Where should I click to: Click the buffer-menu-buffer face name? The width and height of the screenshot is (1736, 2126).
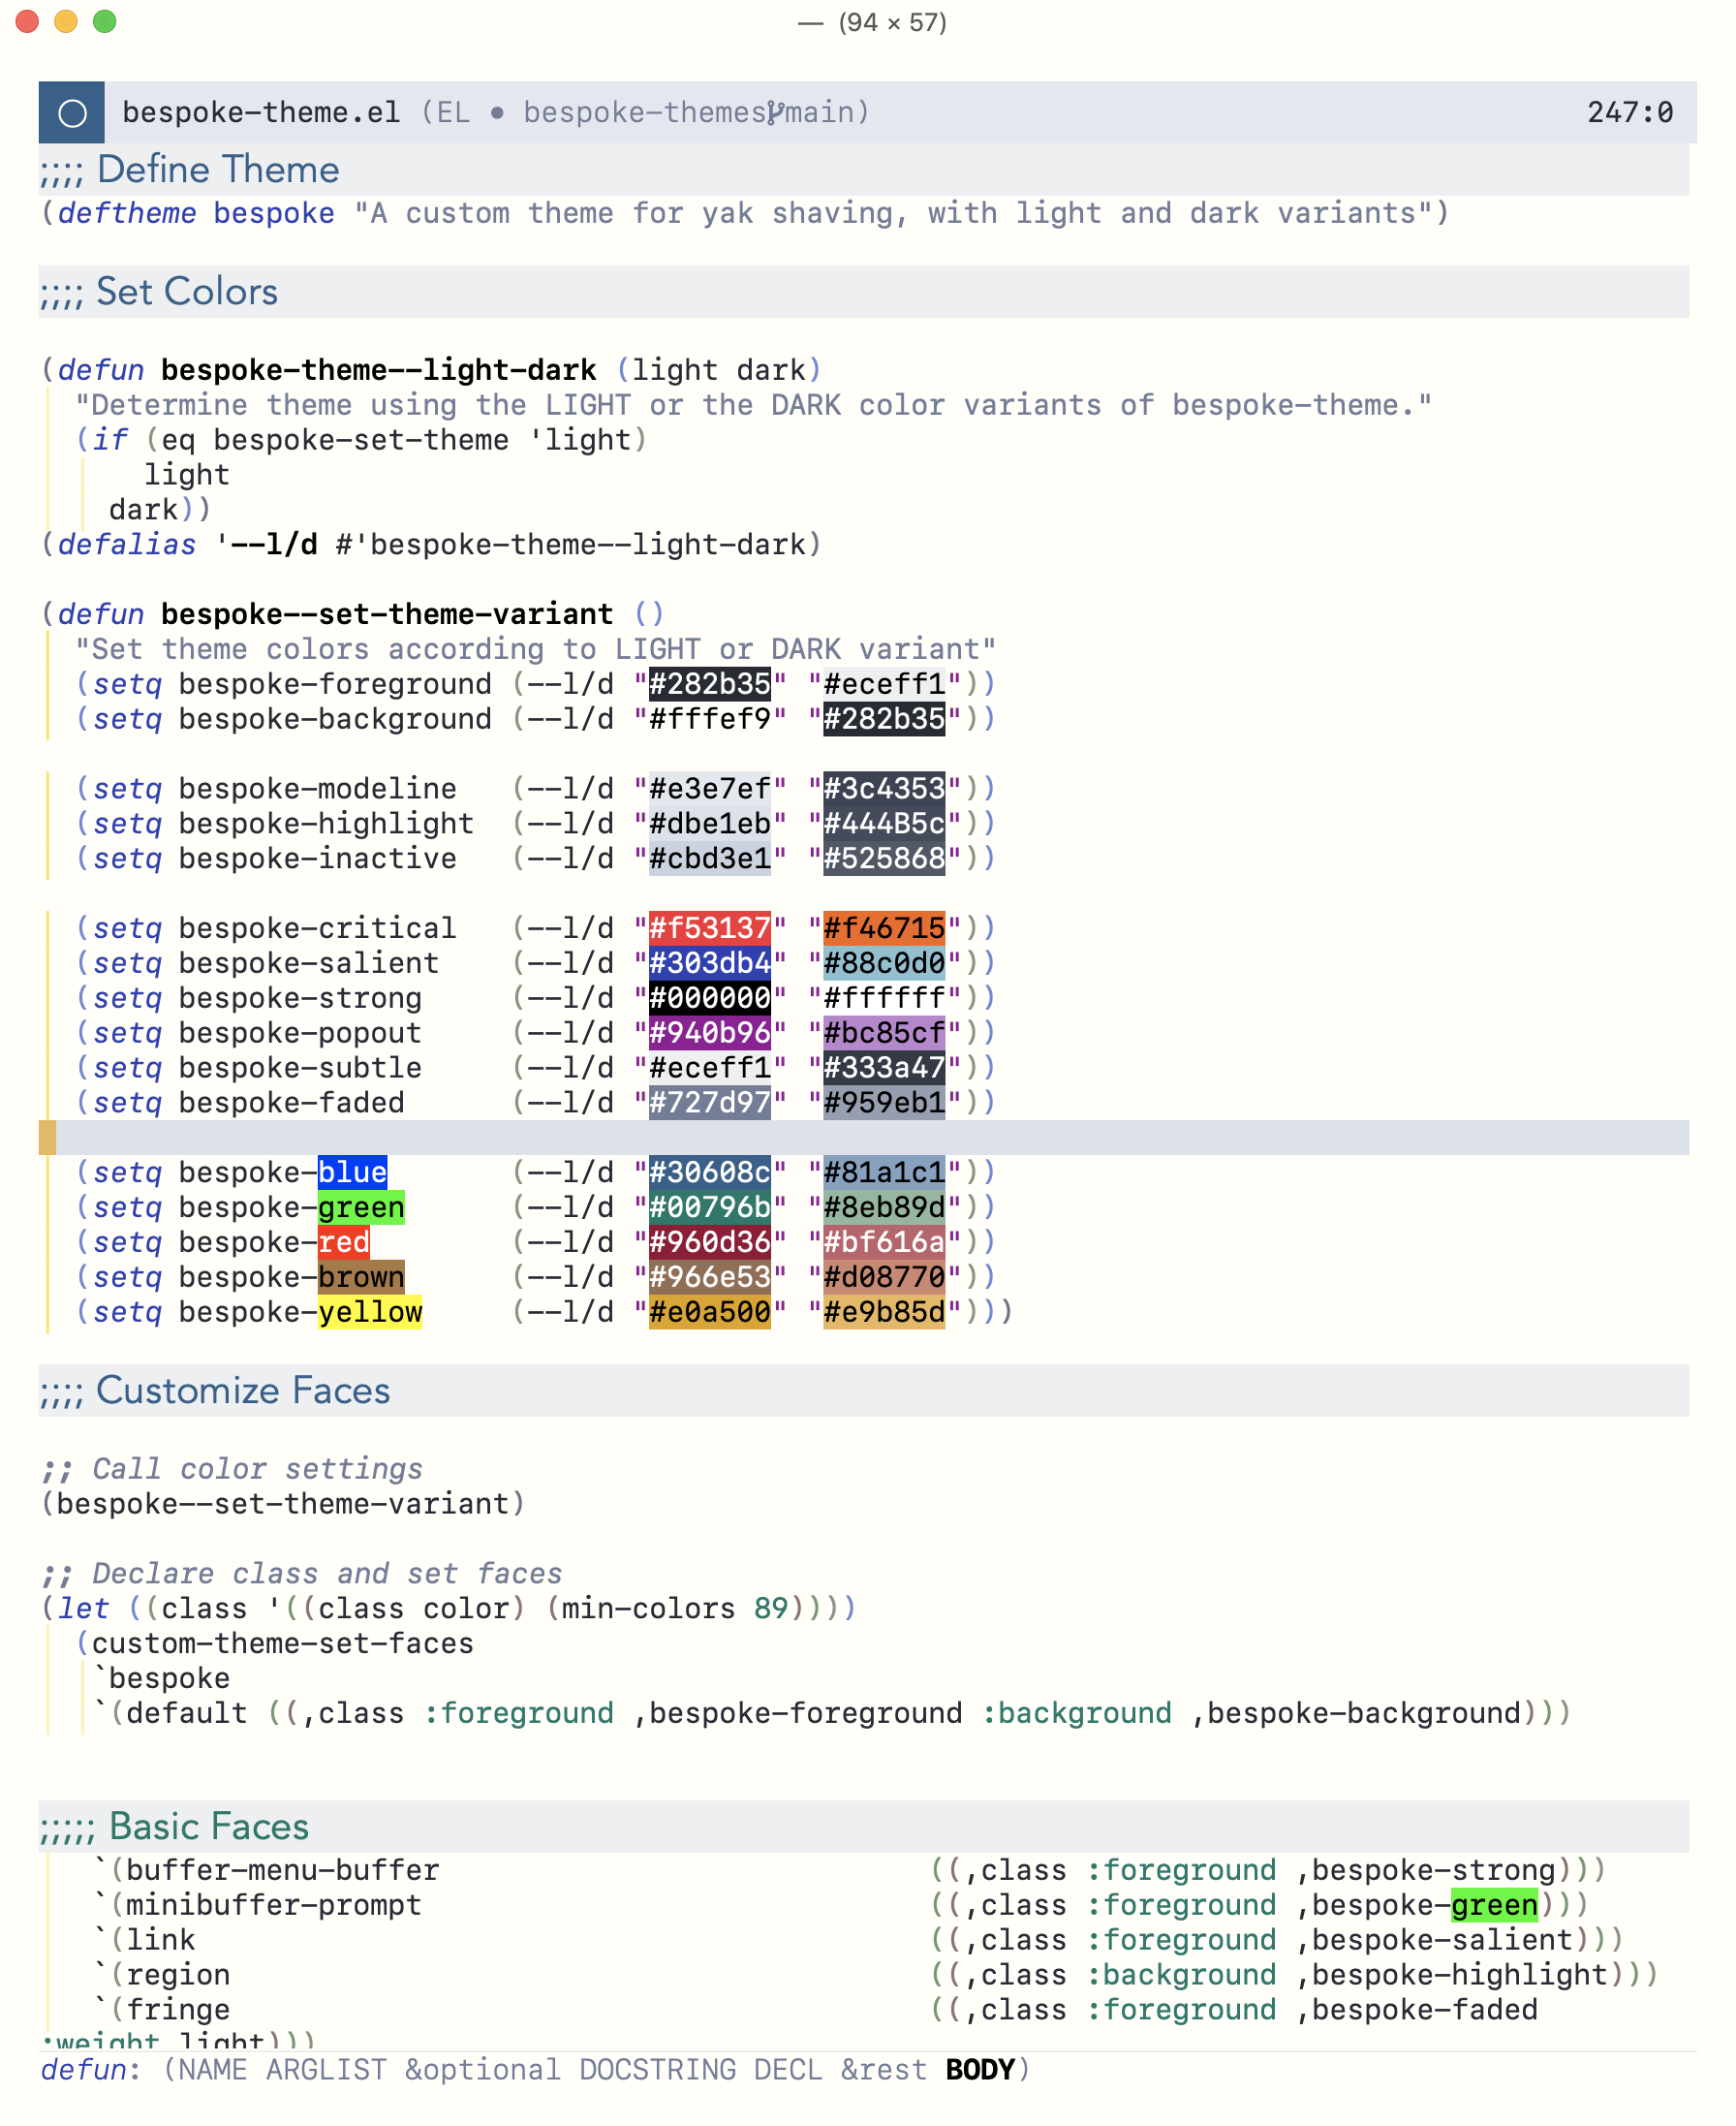coord(283,1871)
